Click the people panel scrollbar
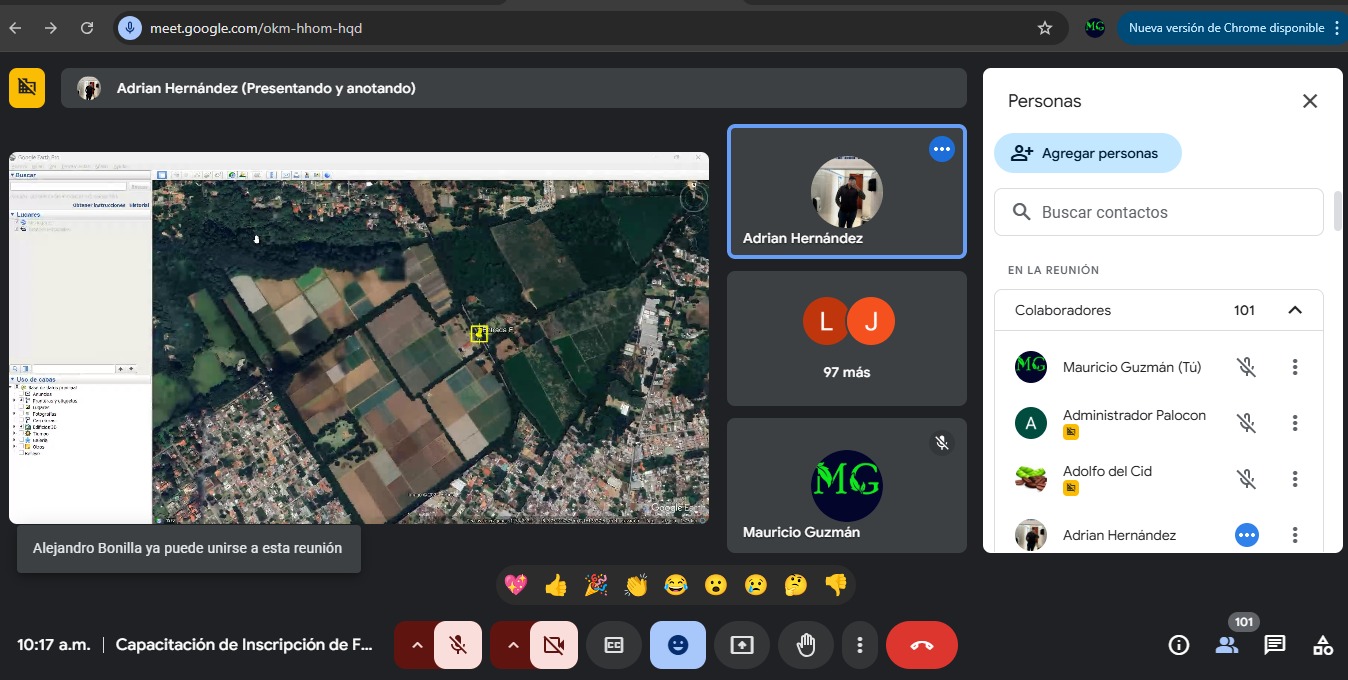 (x=1337, y=210)
